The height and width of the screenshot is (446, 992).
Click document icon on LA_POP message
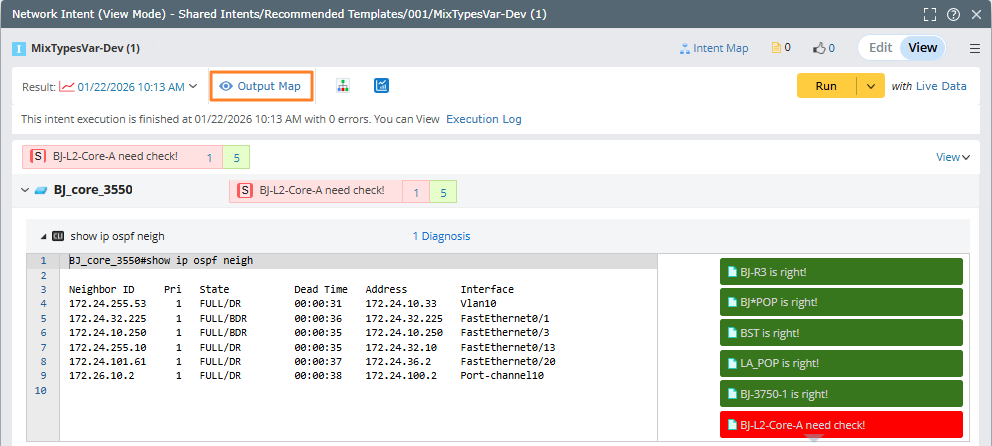coord(733,363)
